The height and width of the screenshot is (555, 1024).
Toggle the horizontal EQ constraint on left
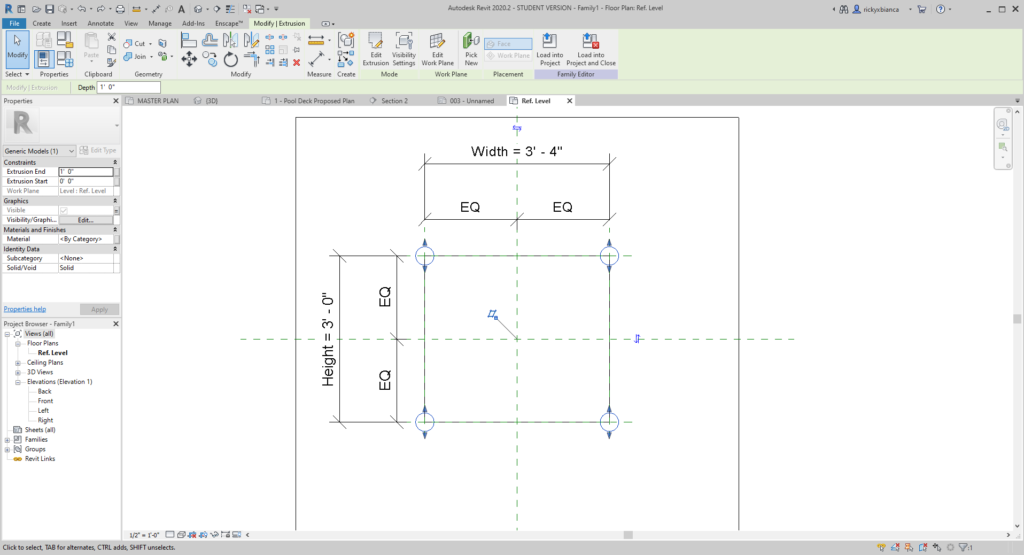point(470,207)
